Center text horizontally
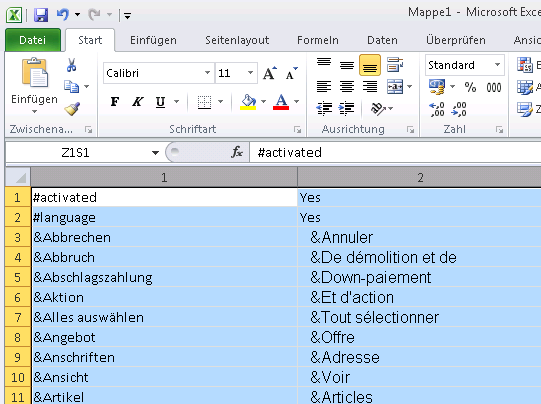The height and width of the screenshot is (404, 541). (x=347, y=86)
